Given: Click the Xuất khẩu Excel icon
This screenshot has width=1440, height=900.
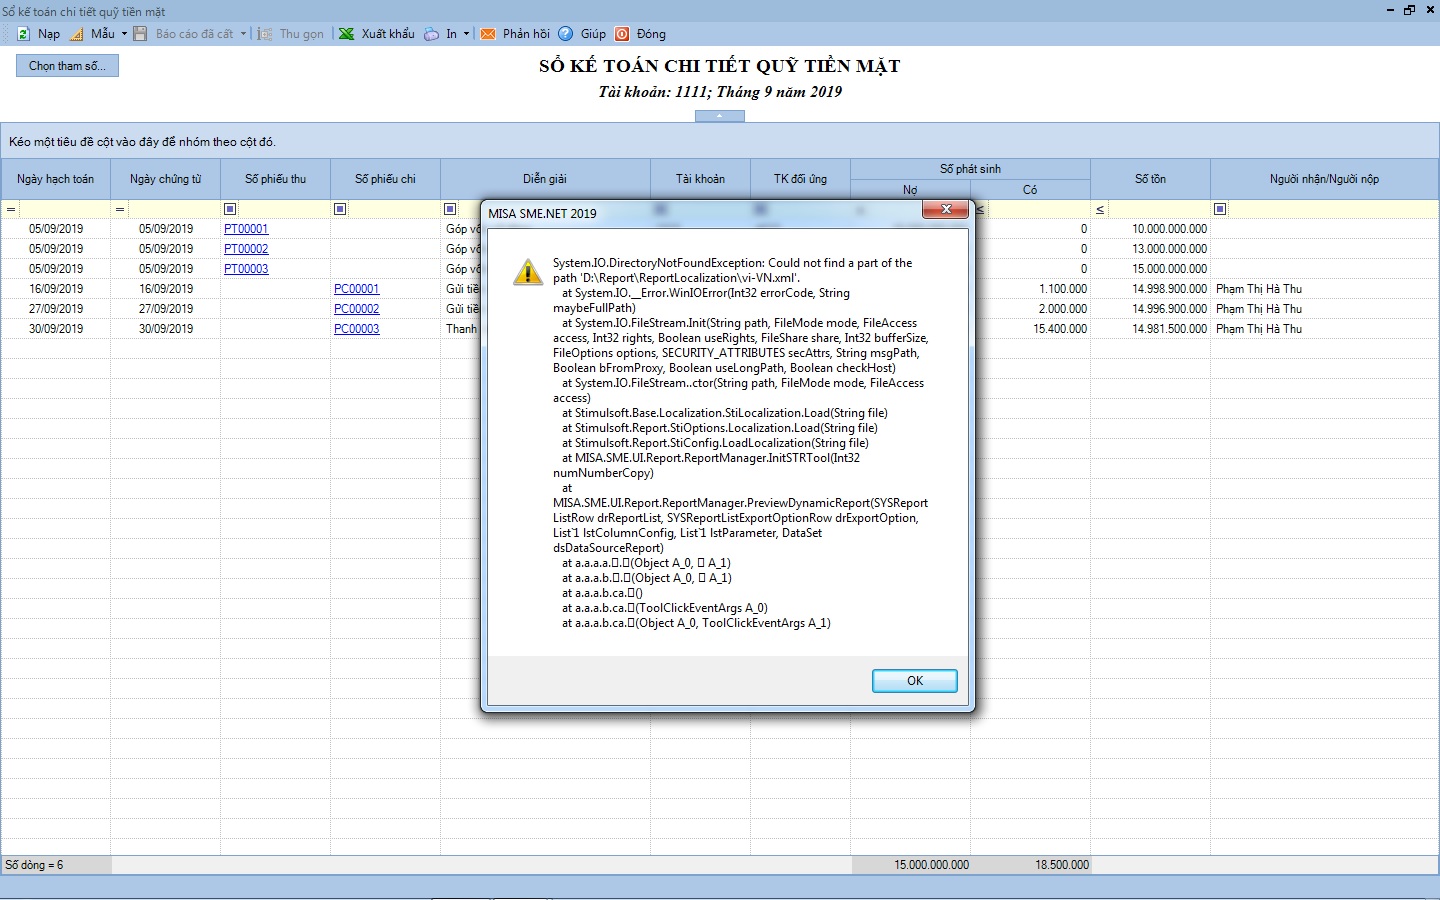Looking at the screenshot, I should 346,34.
